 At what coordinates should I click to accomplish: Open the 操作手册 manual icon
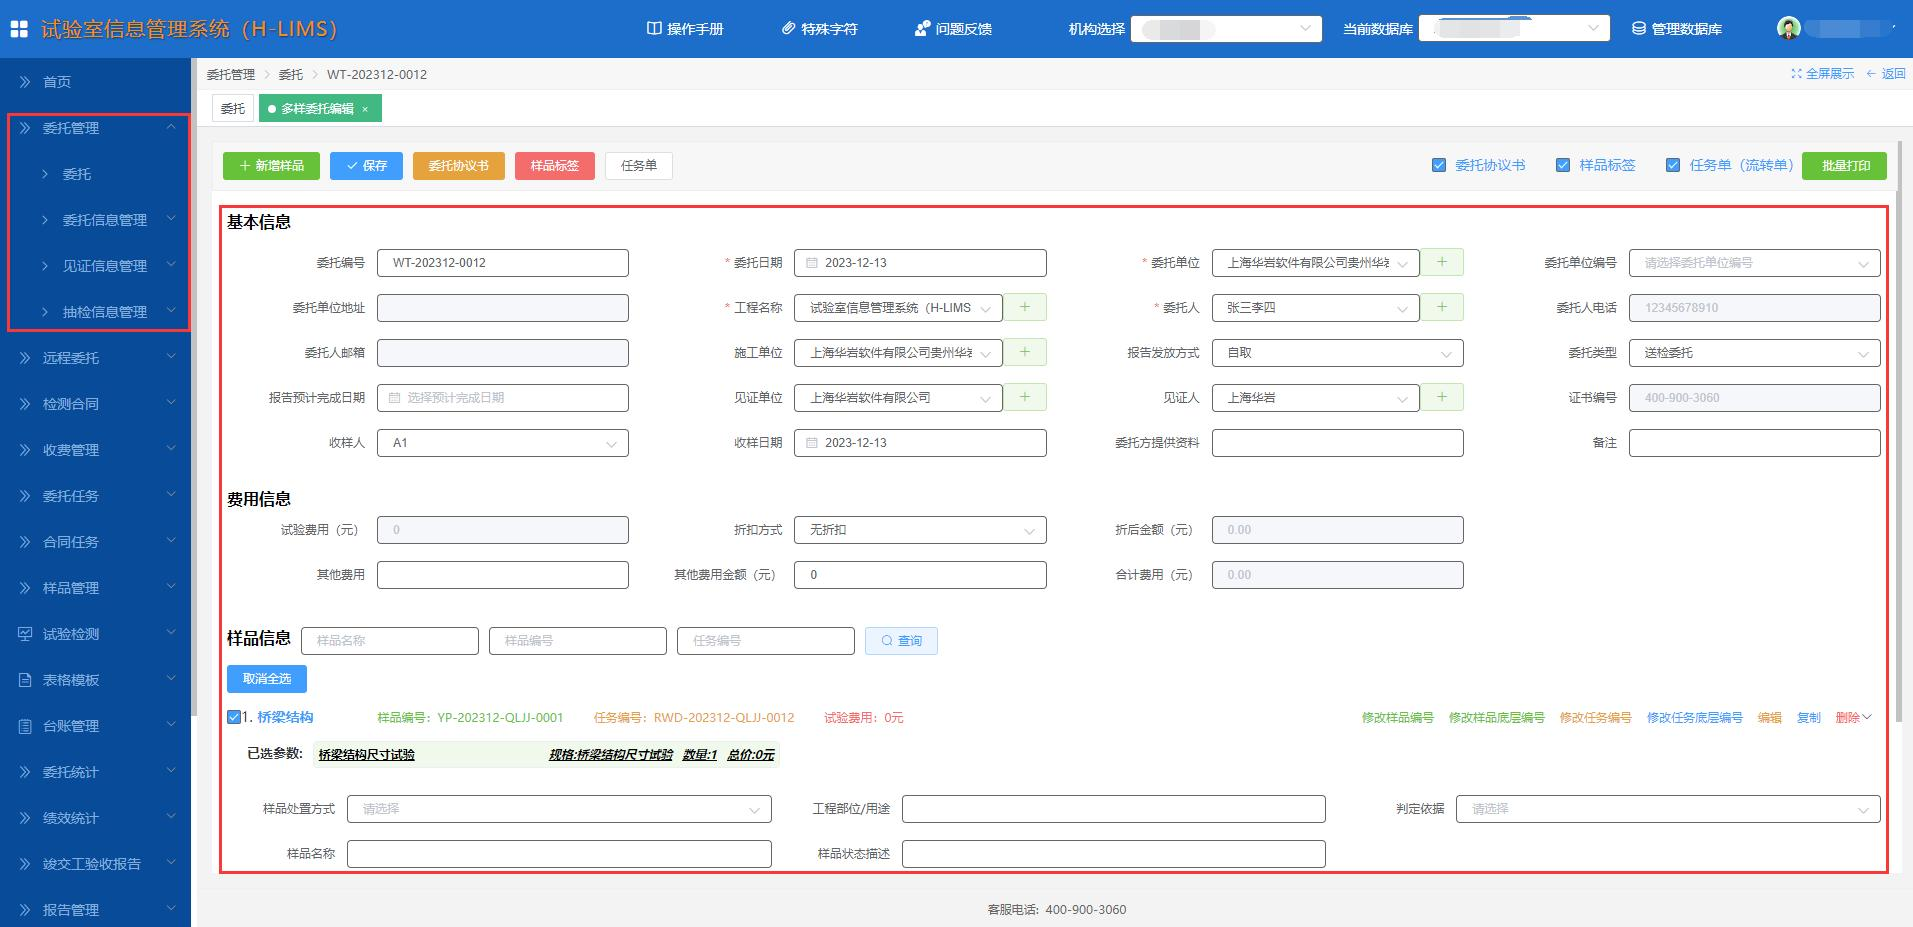654,29
